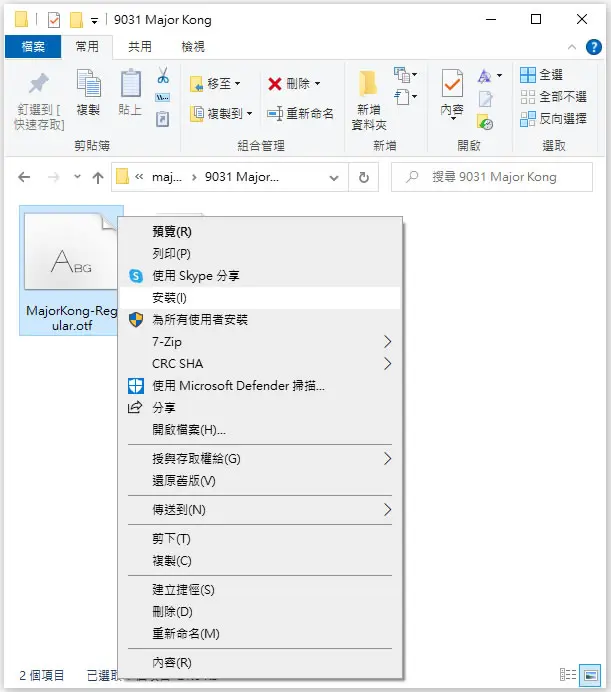This screenshot has height=692, width=611.
Task: Click the Properties checkmark icon
Action: [x=452, y=83]
